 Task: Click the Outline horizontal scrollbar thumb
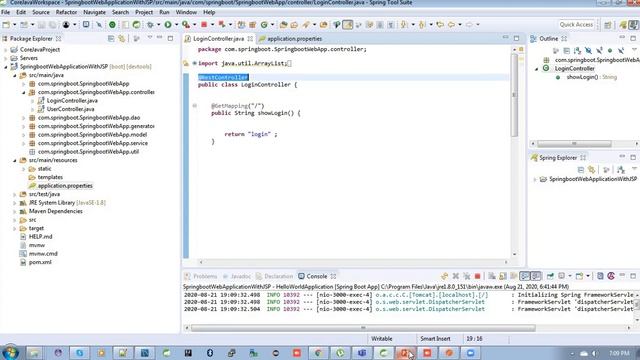coord(574,144)
